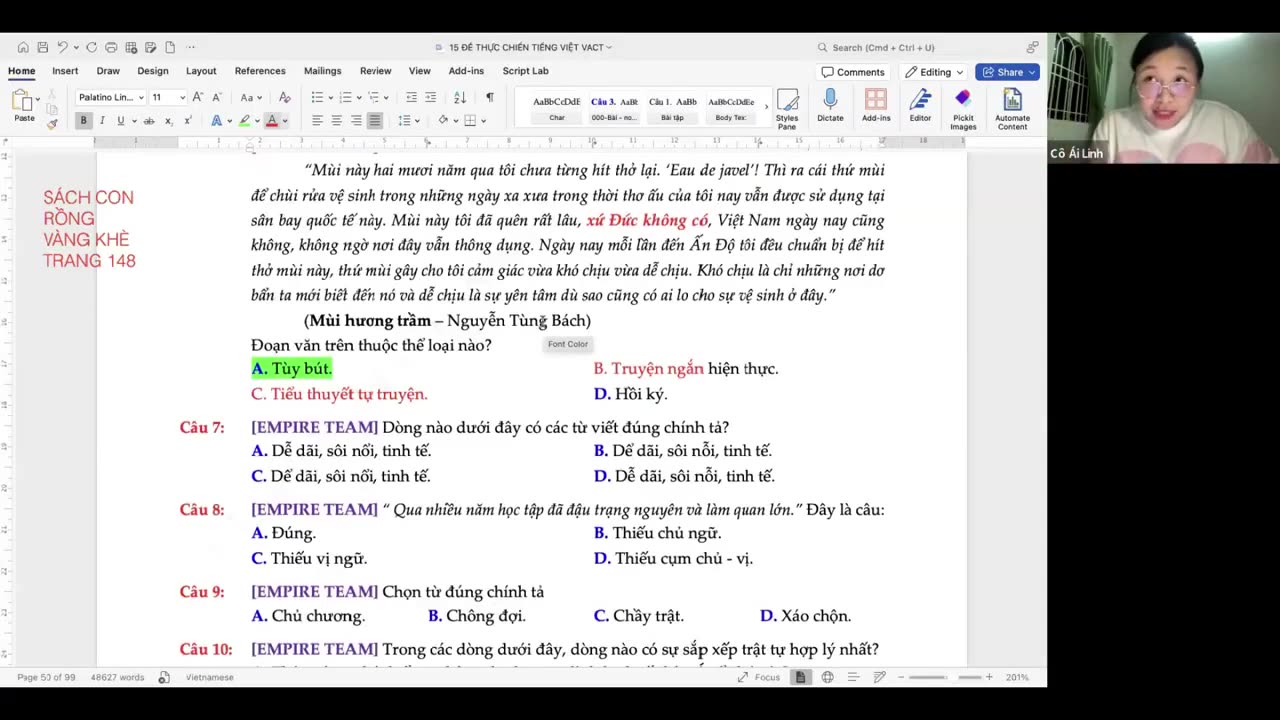
Task: Open the References tab
Action: (x=260, y=71)
